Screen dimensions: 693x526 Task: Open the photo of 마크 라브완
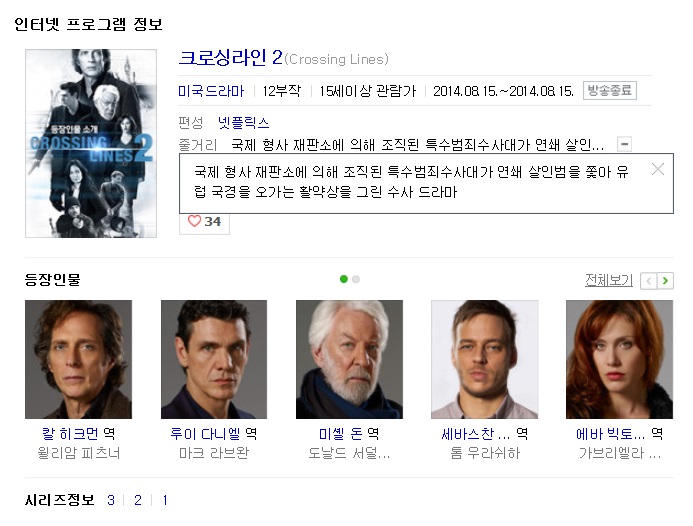pyautogui.click(x=214, y=359)
